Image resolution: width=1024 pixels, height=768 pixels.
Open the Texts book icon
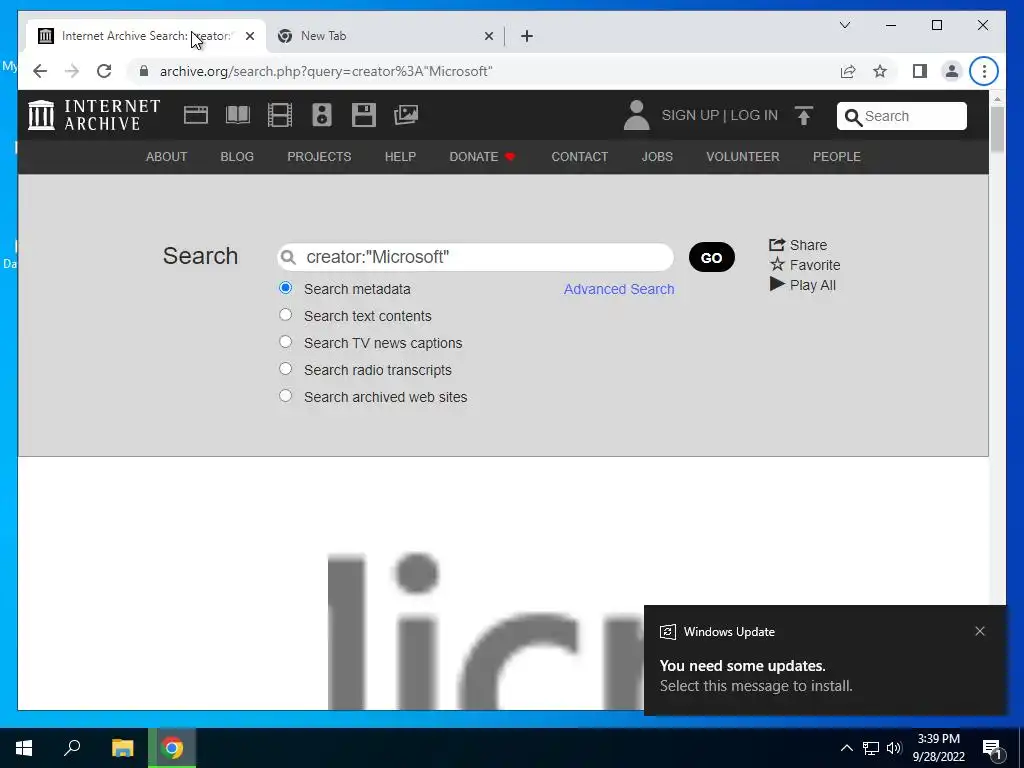coord(238,115)
